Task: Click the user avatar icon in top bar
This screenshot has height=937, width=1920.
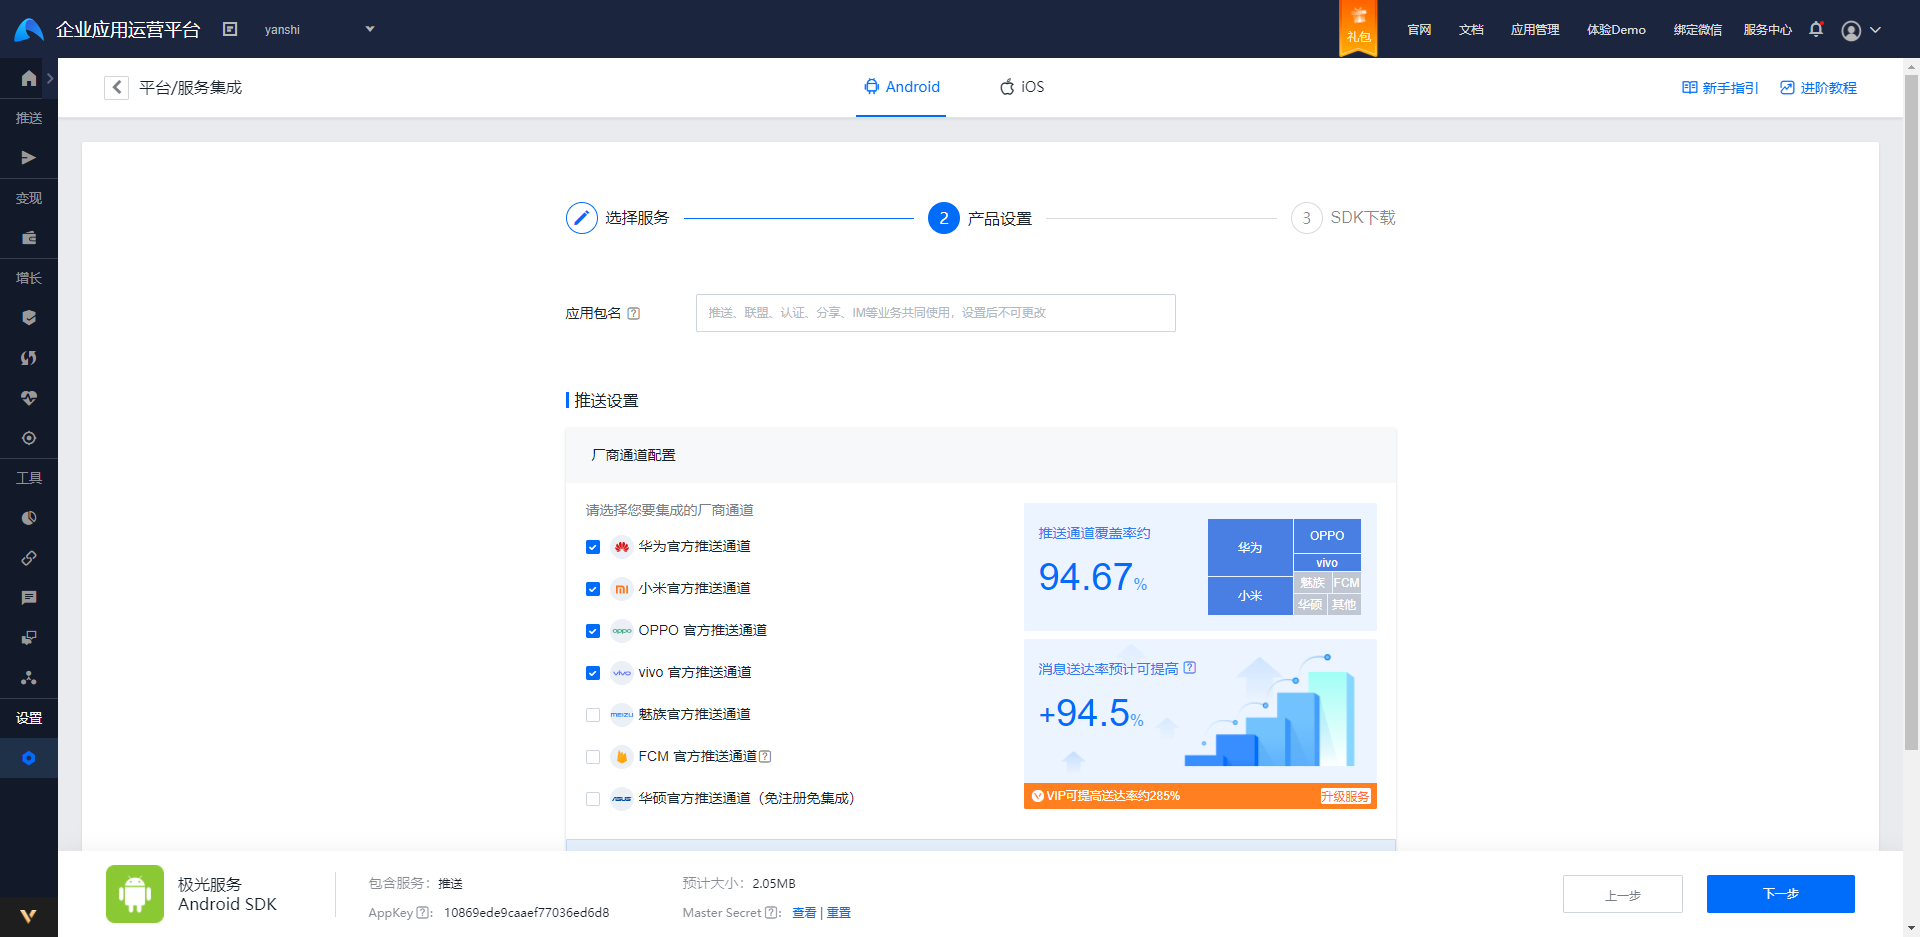Action: pyautogui.click(x=1849, y=30)
